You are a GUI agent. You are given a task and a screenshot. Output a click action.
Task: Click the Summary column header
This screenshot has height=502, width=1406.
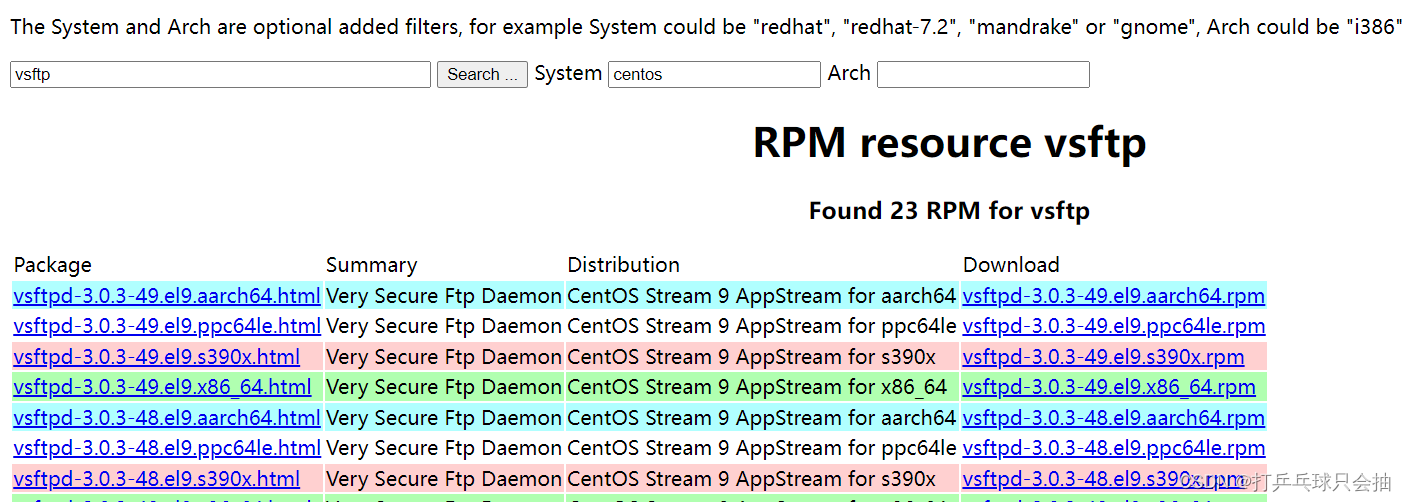point(371,265)
